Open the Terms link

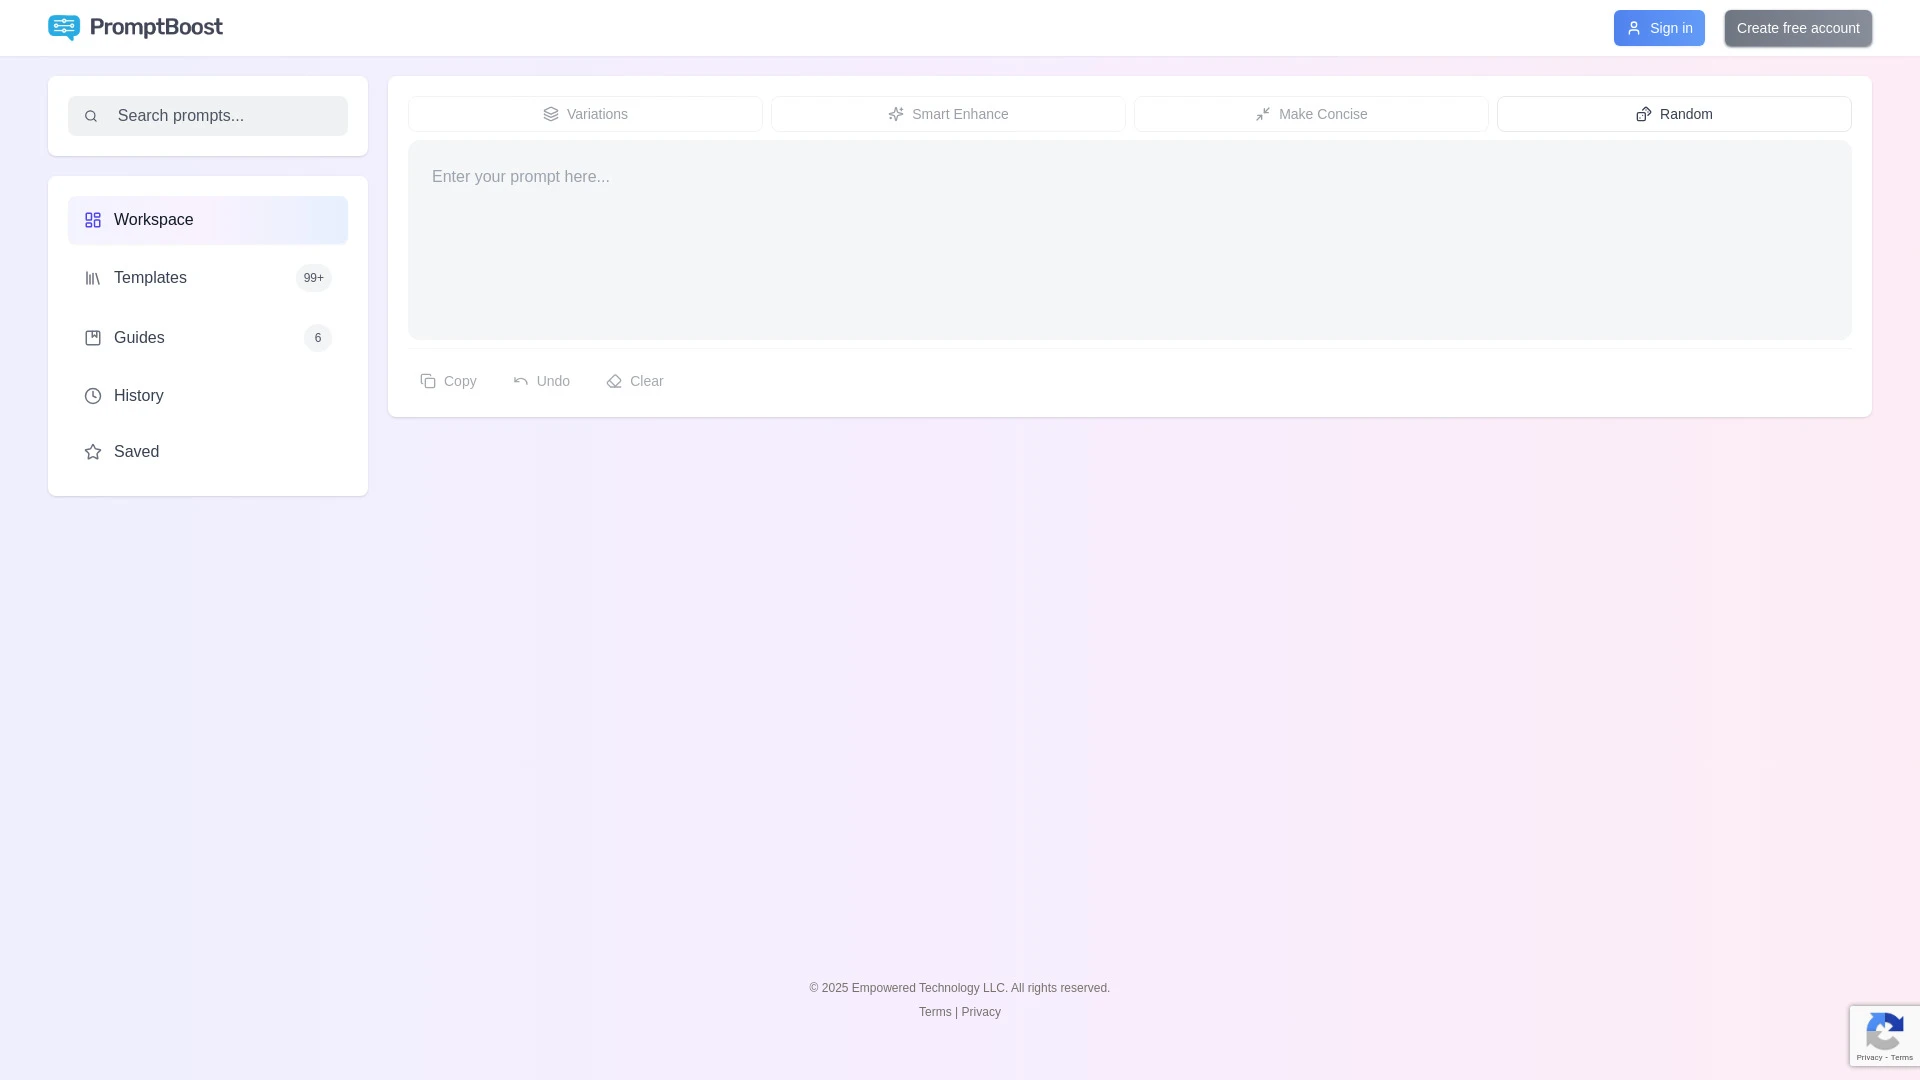tap(934, 1011)
